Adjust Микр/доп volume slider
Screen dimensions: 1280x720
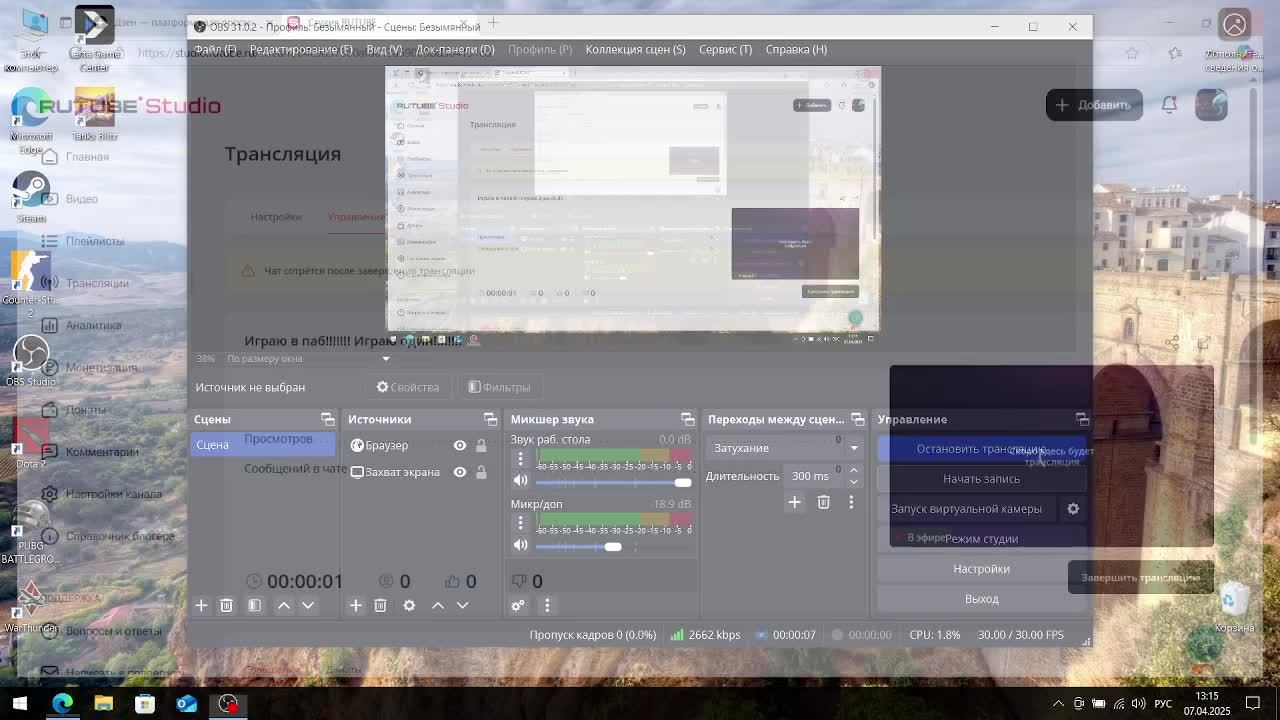click(x=613, y=545)
